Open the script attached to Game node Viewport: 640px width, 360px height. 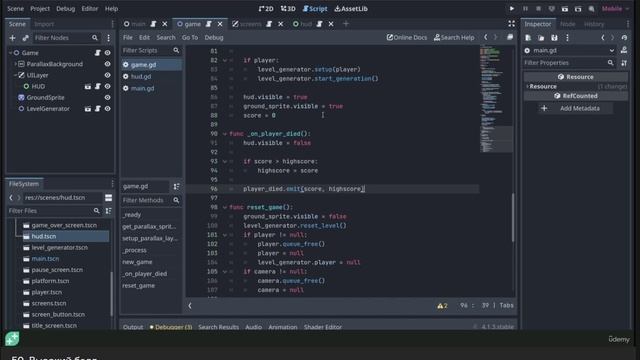(98, 53)
